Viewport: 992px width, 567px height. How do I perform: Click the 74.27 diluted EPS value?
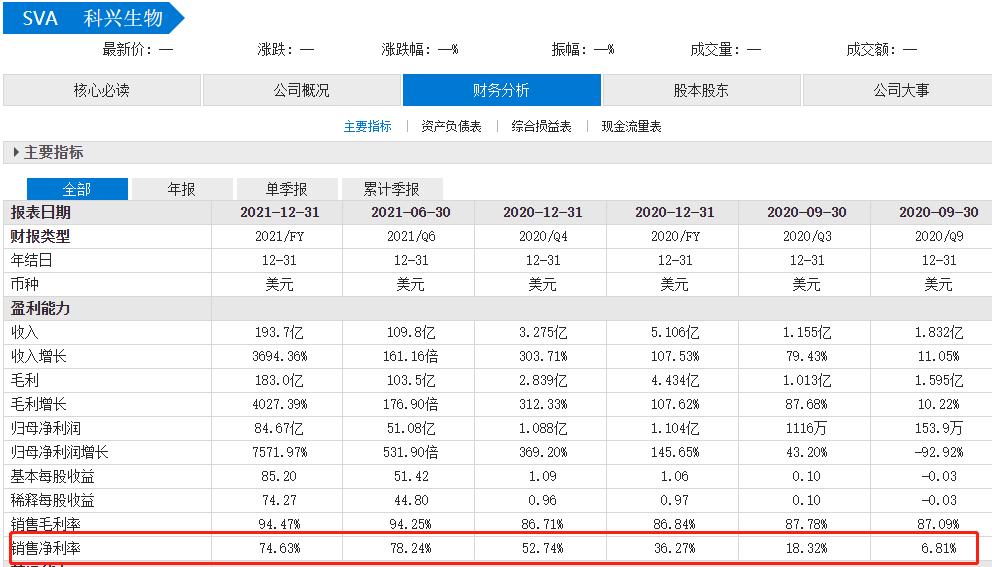[280, 501]
